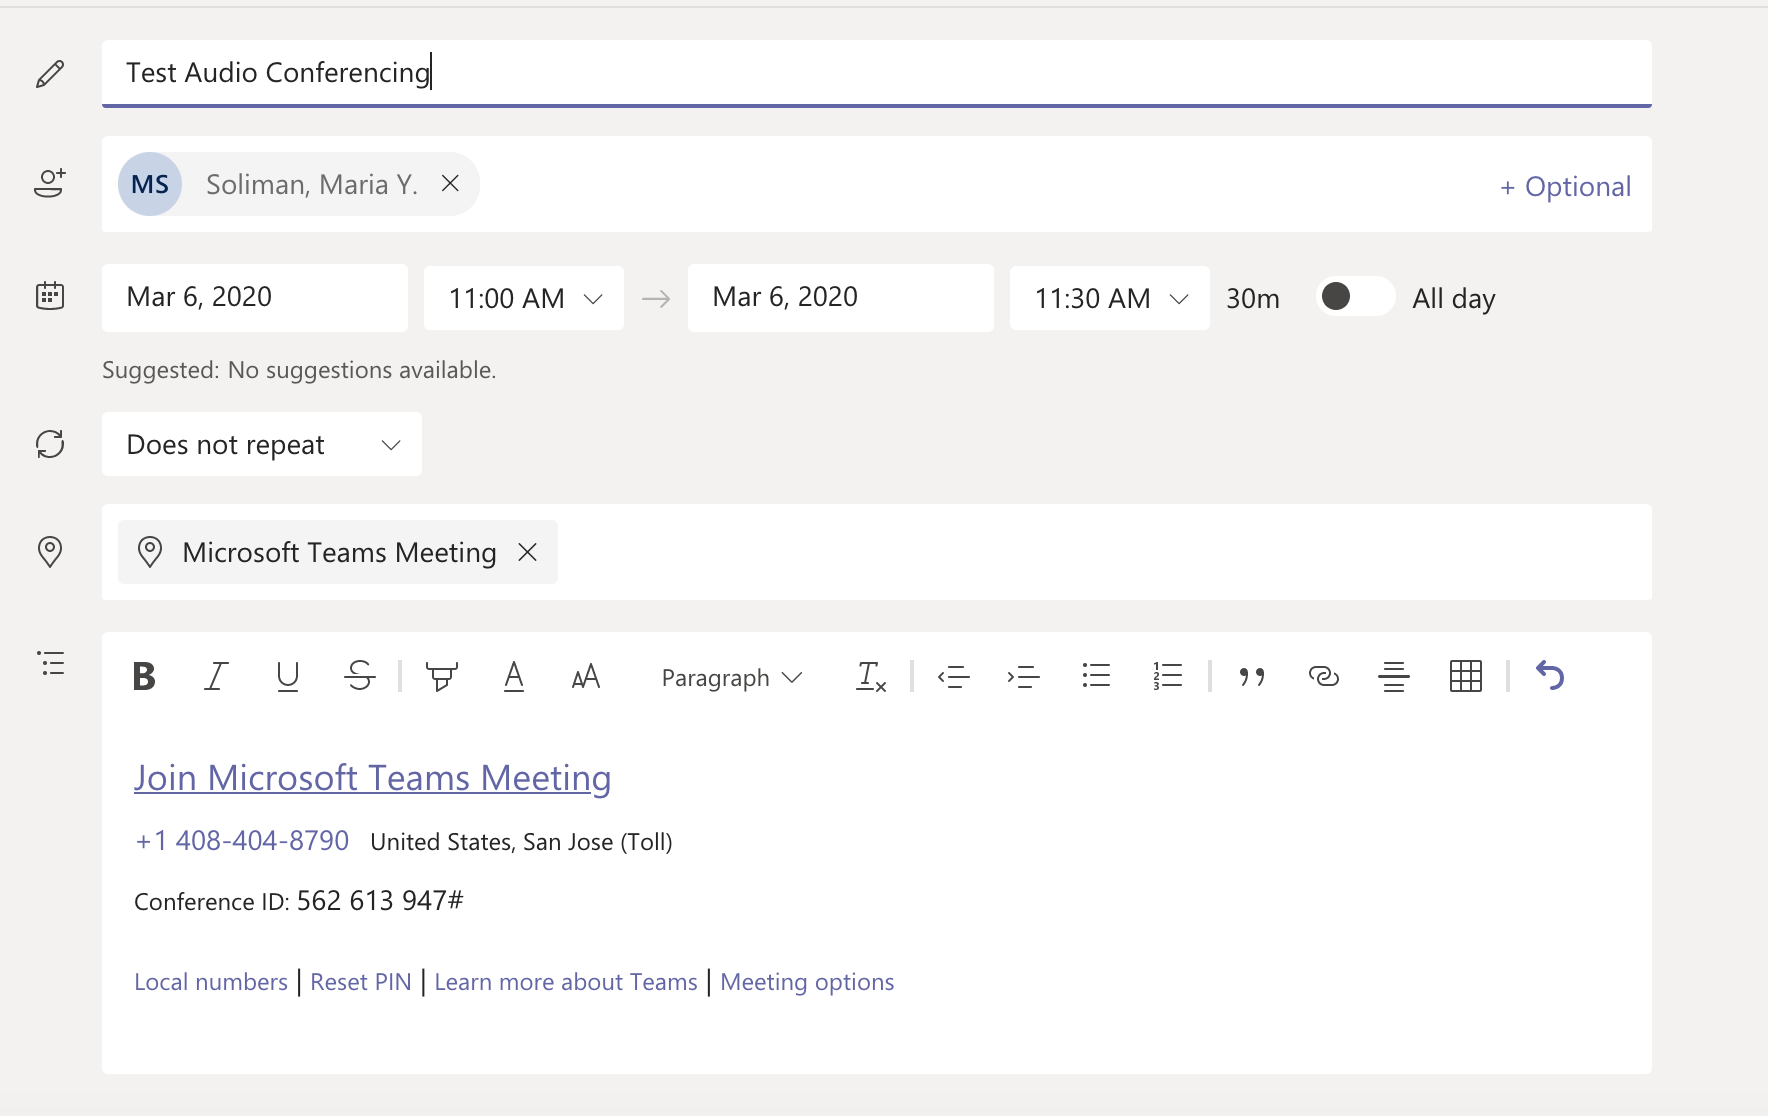Click the Bold formatting icon
The height and width of the screenshot is (1116, 1768).
(144, 677)
